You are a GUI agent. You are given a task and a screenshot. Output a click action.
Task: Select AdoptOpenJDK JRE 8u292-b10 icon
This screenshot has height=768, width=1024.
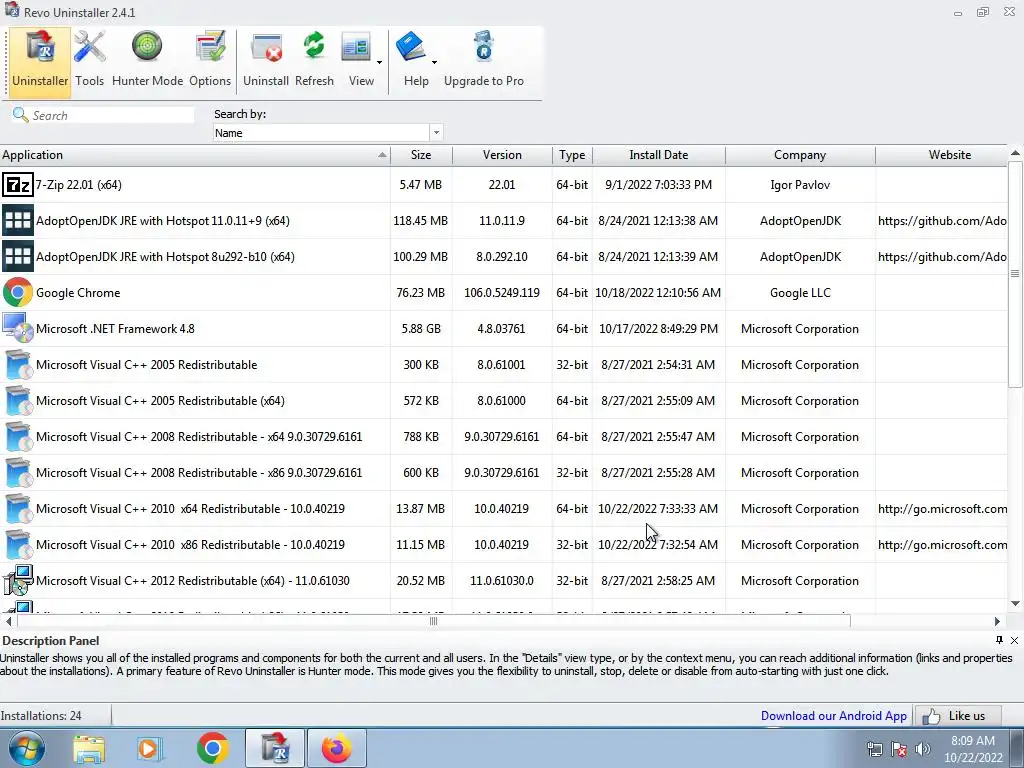(18, 257)
